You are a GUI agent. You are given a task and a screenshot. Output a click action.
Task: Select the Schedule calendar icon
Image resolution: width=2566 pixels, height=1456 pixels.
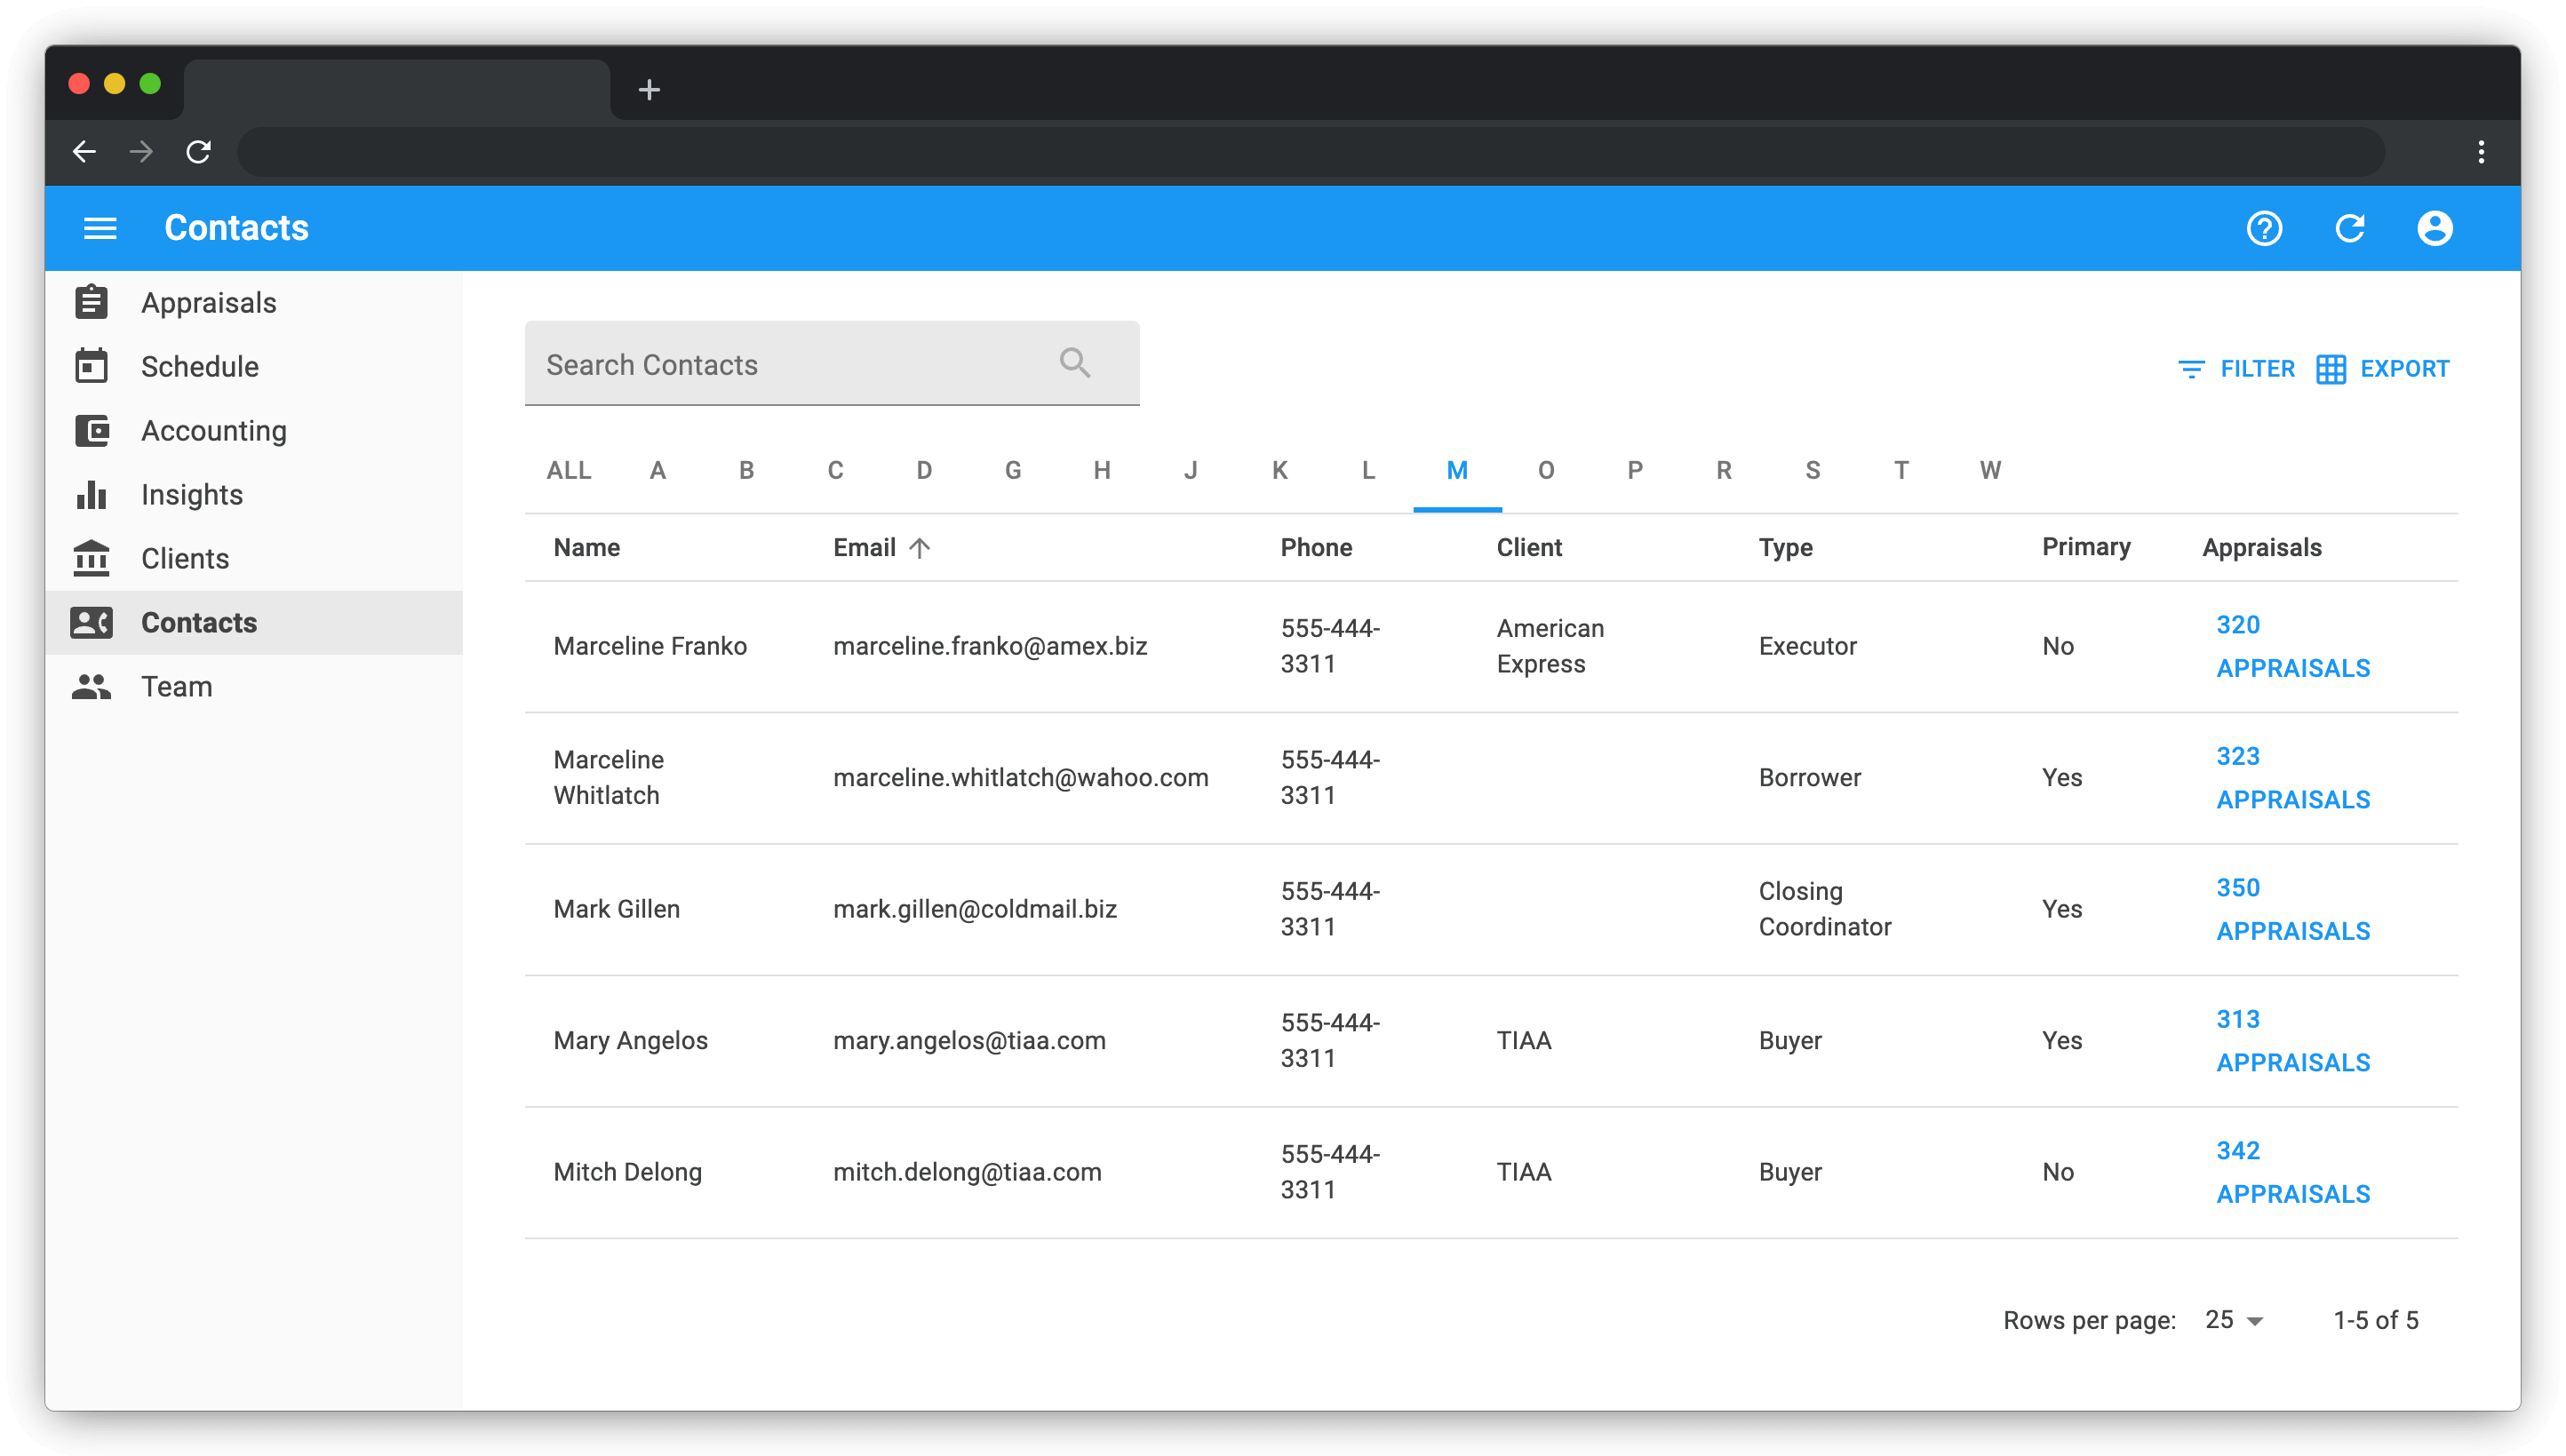coord(91,366)
